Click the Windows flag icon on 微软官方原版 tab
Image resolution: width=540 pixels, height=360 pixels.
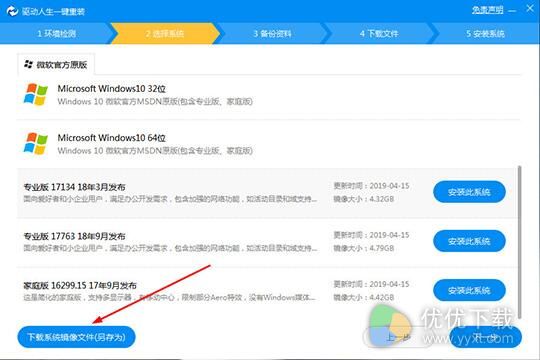(x=28, y=64)
